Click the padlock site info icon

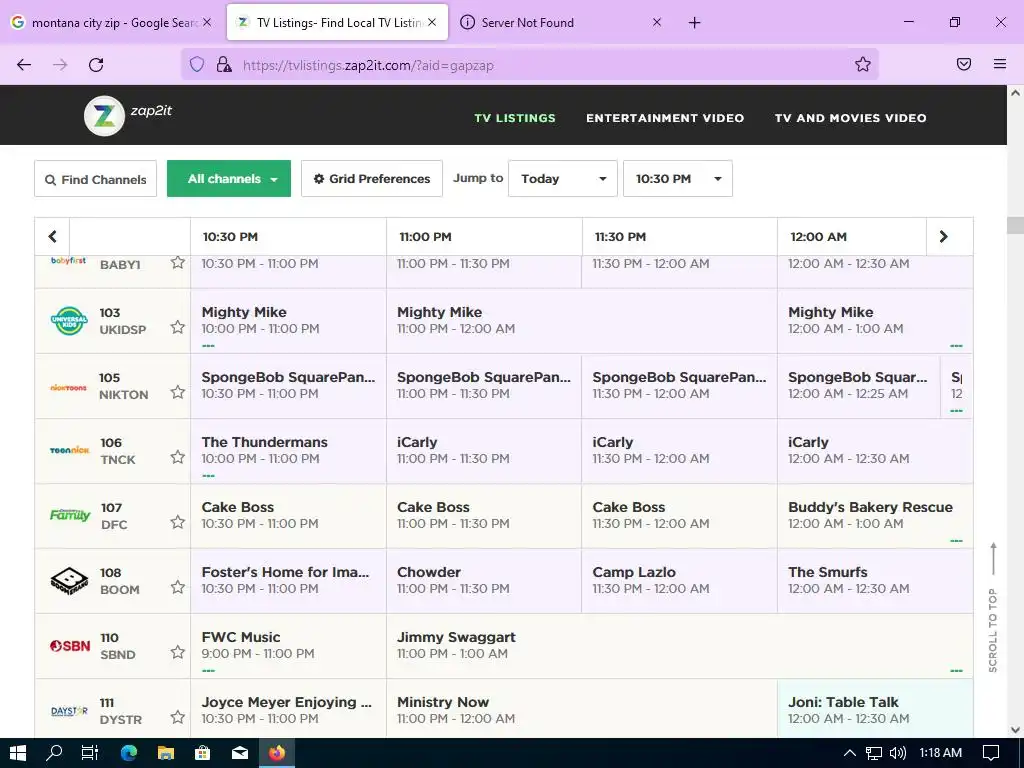(224, 65)
